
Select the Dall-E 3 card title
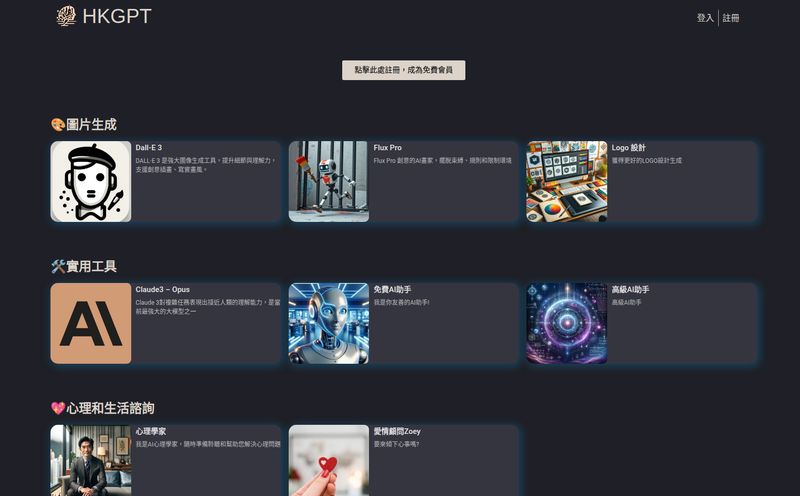[148, 147]
